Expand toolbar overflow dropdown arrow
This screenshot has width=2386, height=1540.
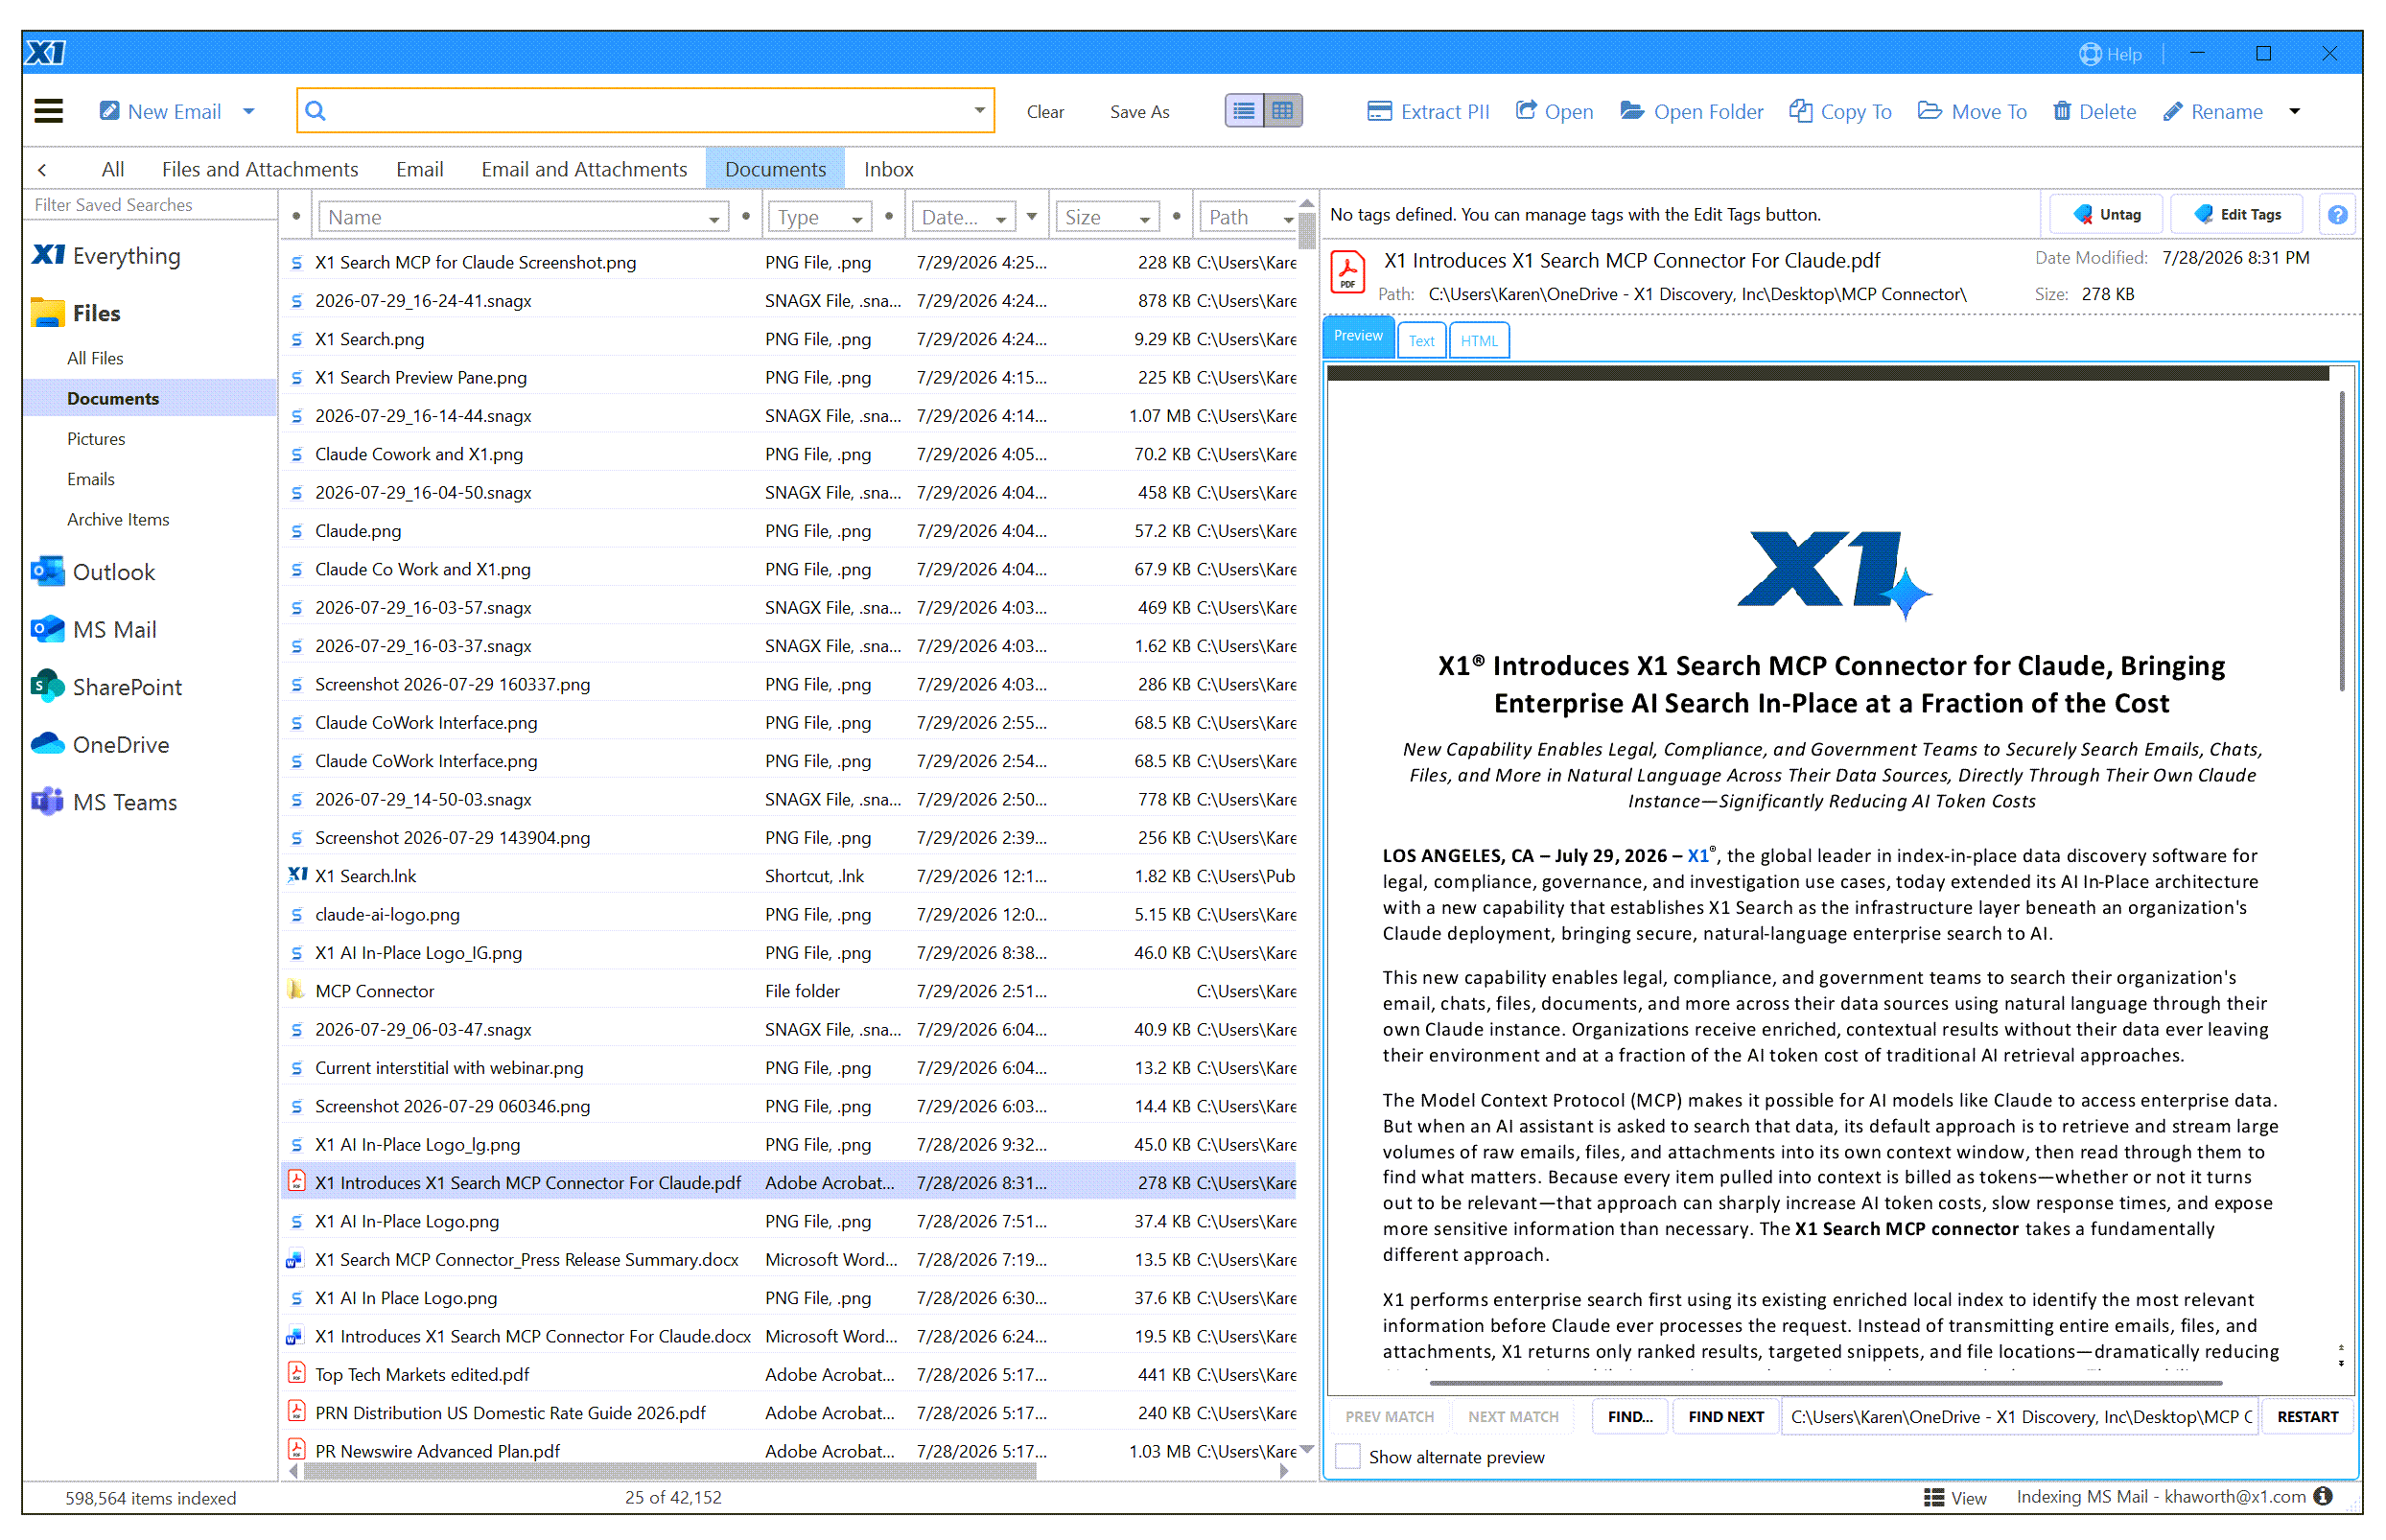coord(2295,111)
